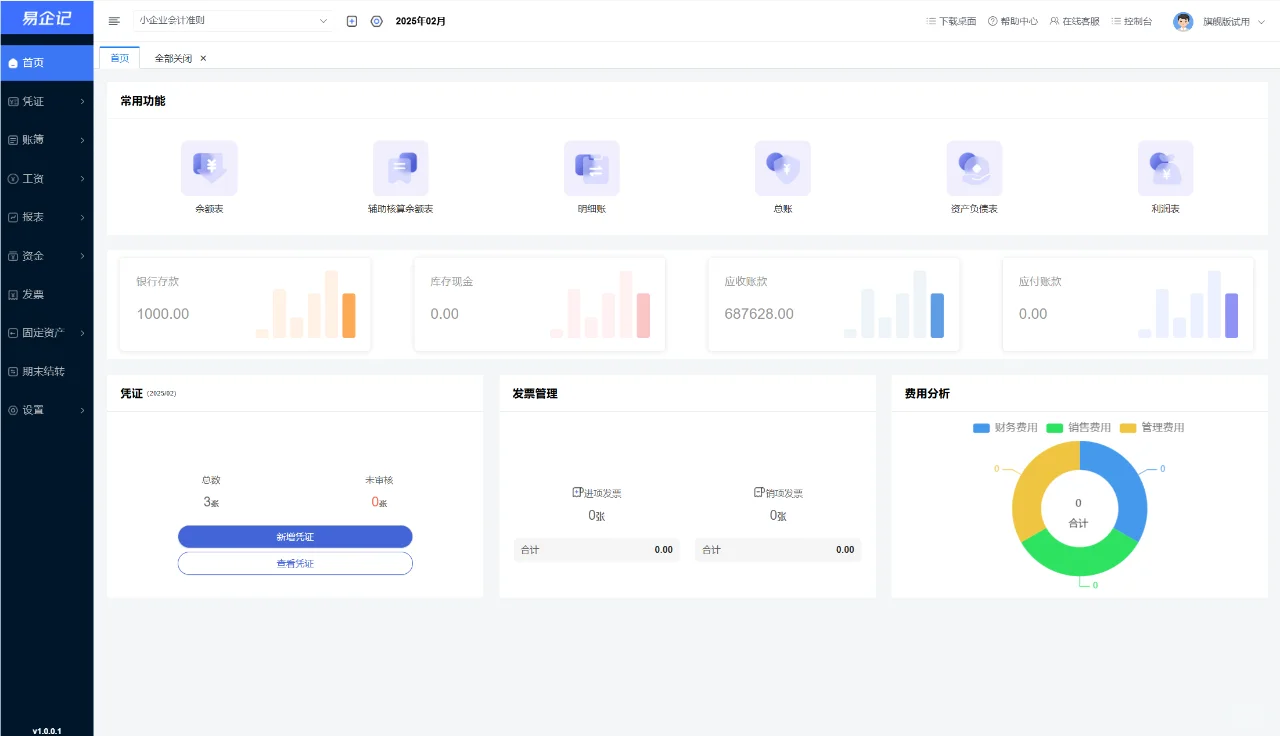Click the yellow segment of the donut chart

point(1034,482)
